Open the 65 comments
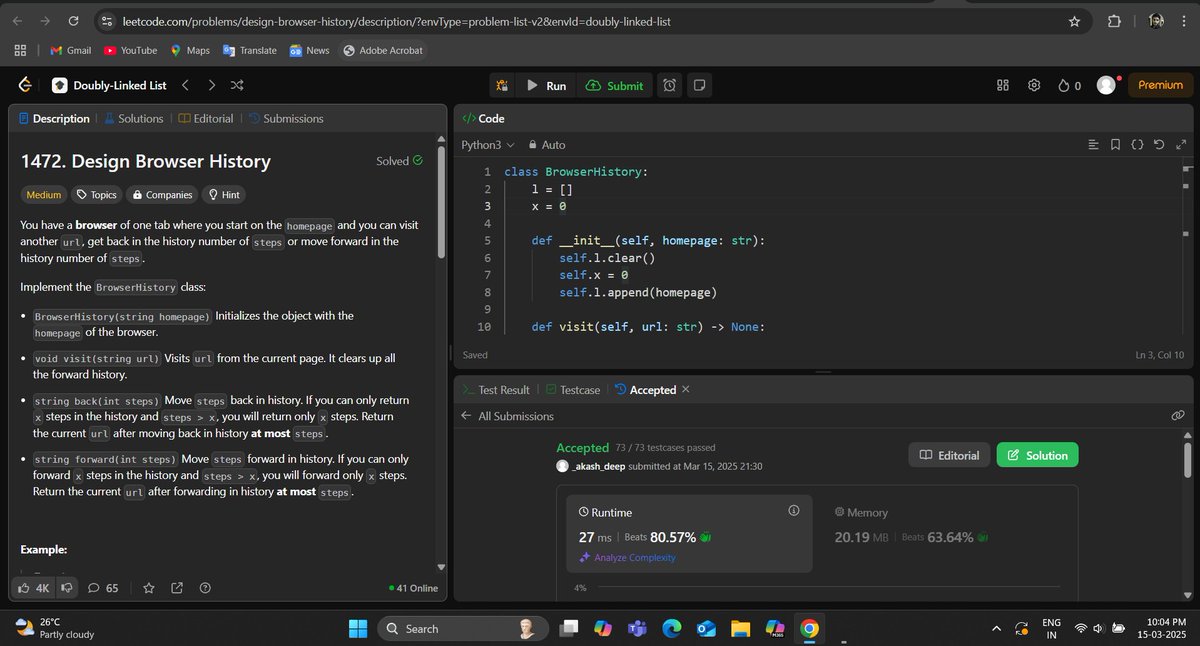Screen dimensions: 1200x646 point(104,588)
